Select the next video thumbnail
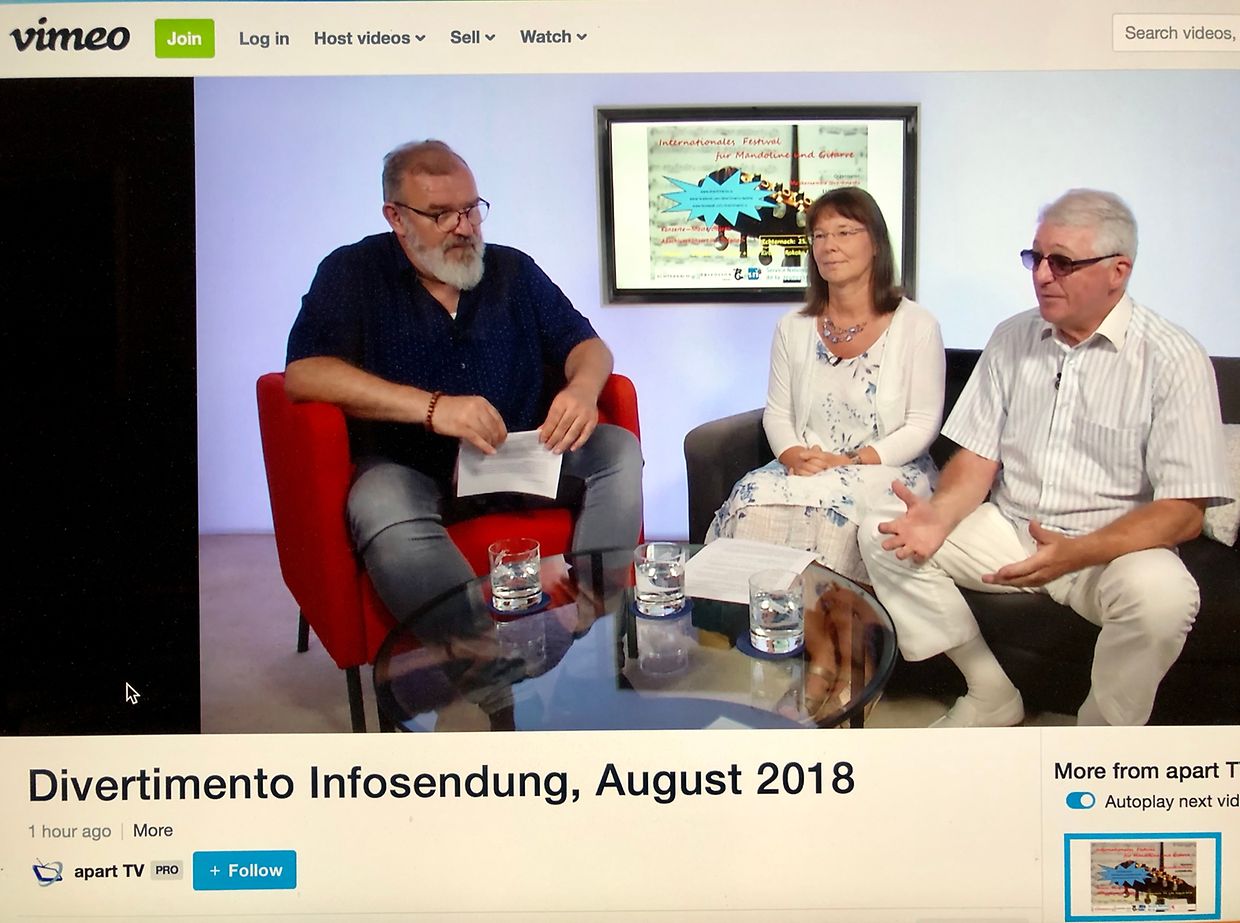 pos(1142,876)
